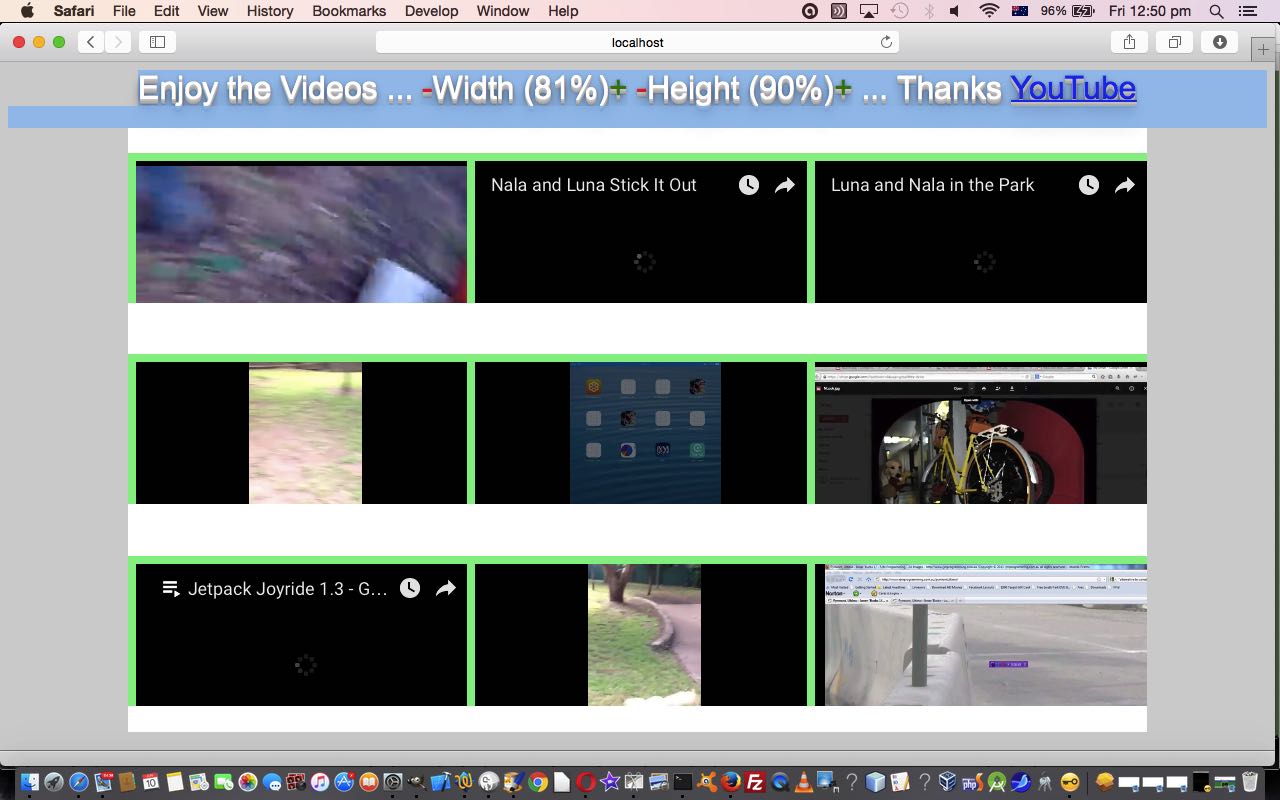The width and height of the screenshot is (1280, 800).
Task: Open Photos from the Dock
Action: (x=247, y=782)
